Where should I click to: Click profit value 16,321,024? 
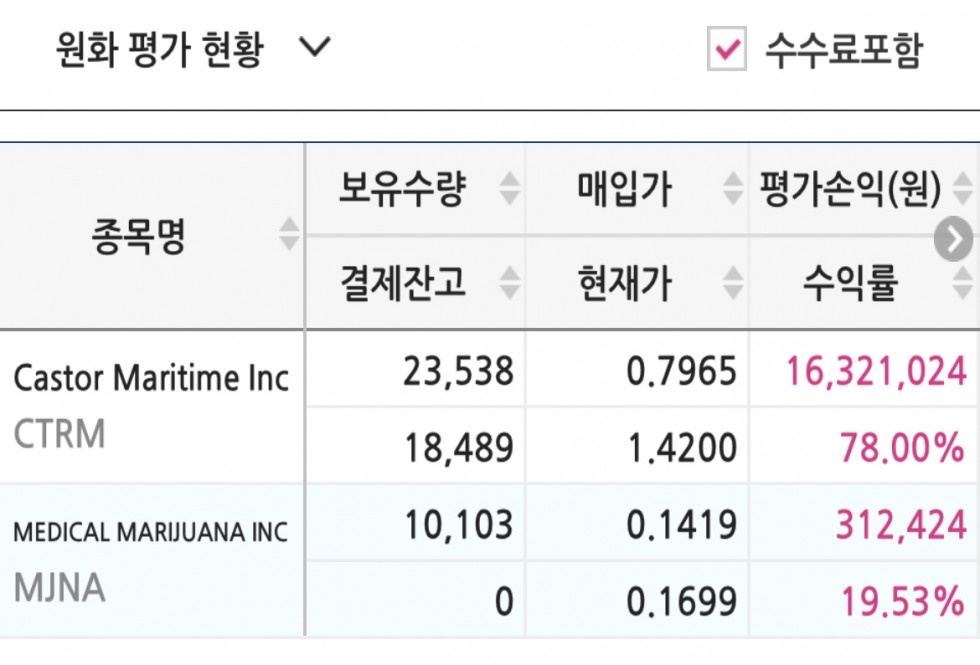point(876,371)
